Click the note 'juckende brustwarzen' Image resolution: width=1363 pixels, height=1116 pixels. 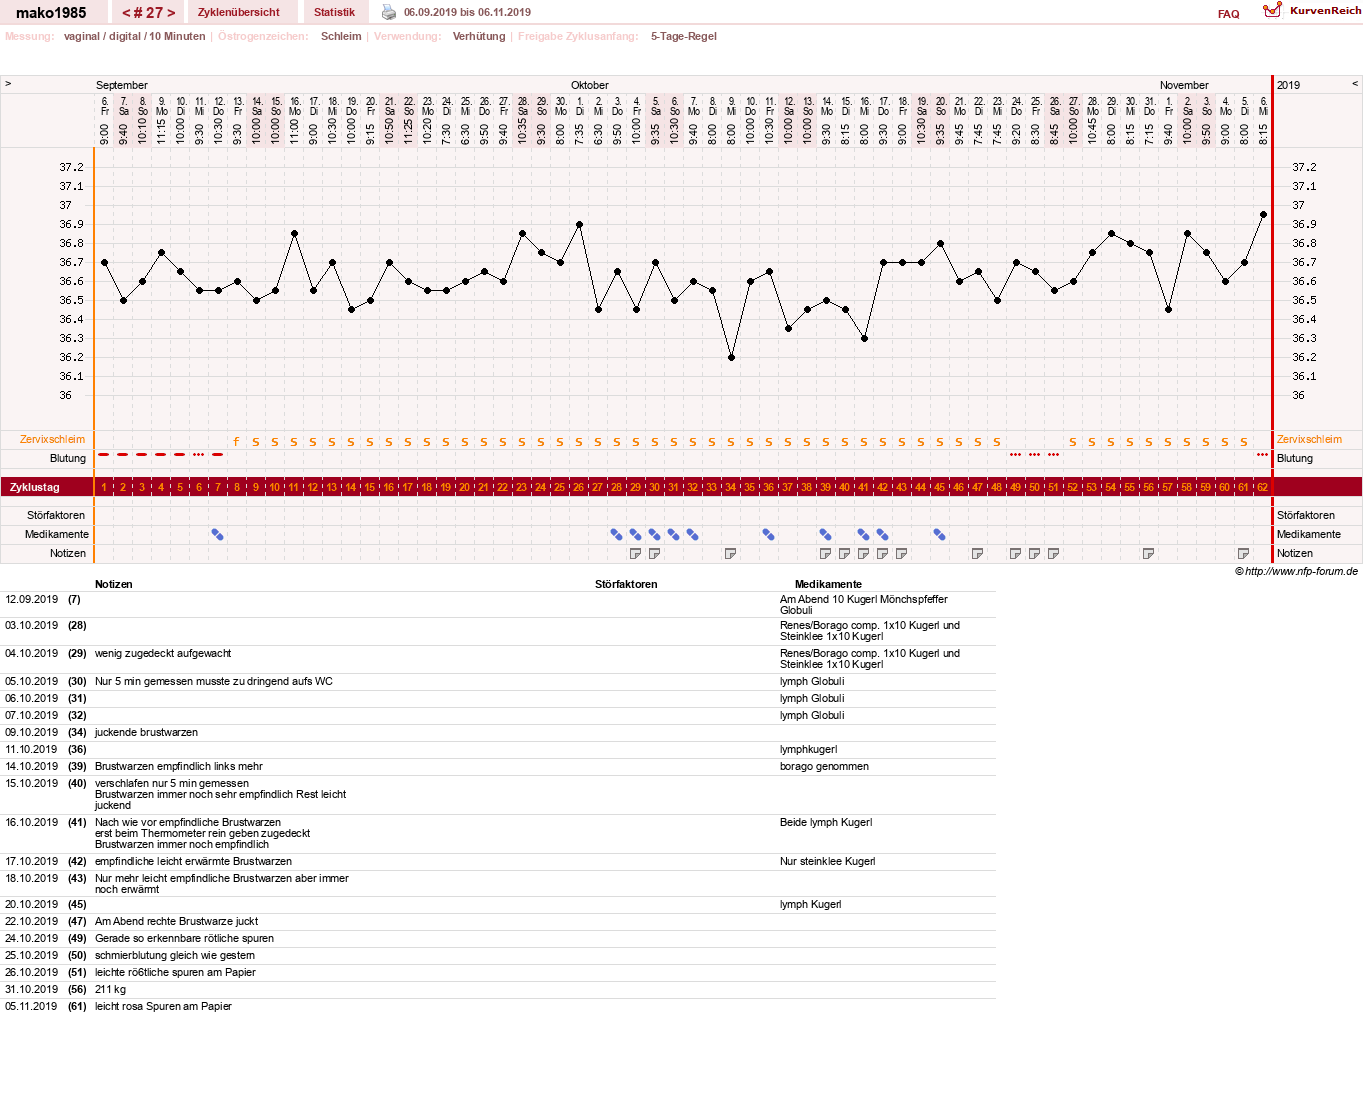[x=146, y=732]
